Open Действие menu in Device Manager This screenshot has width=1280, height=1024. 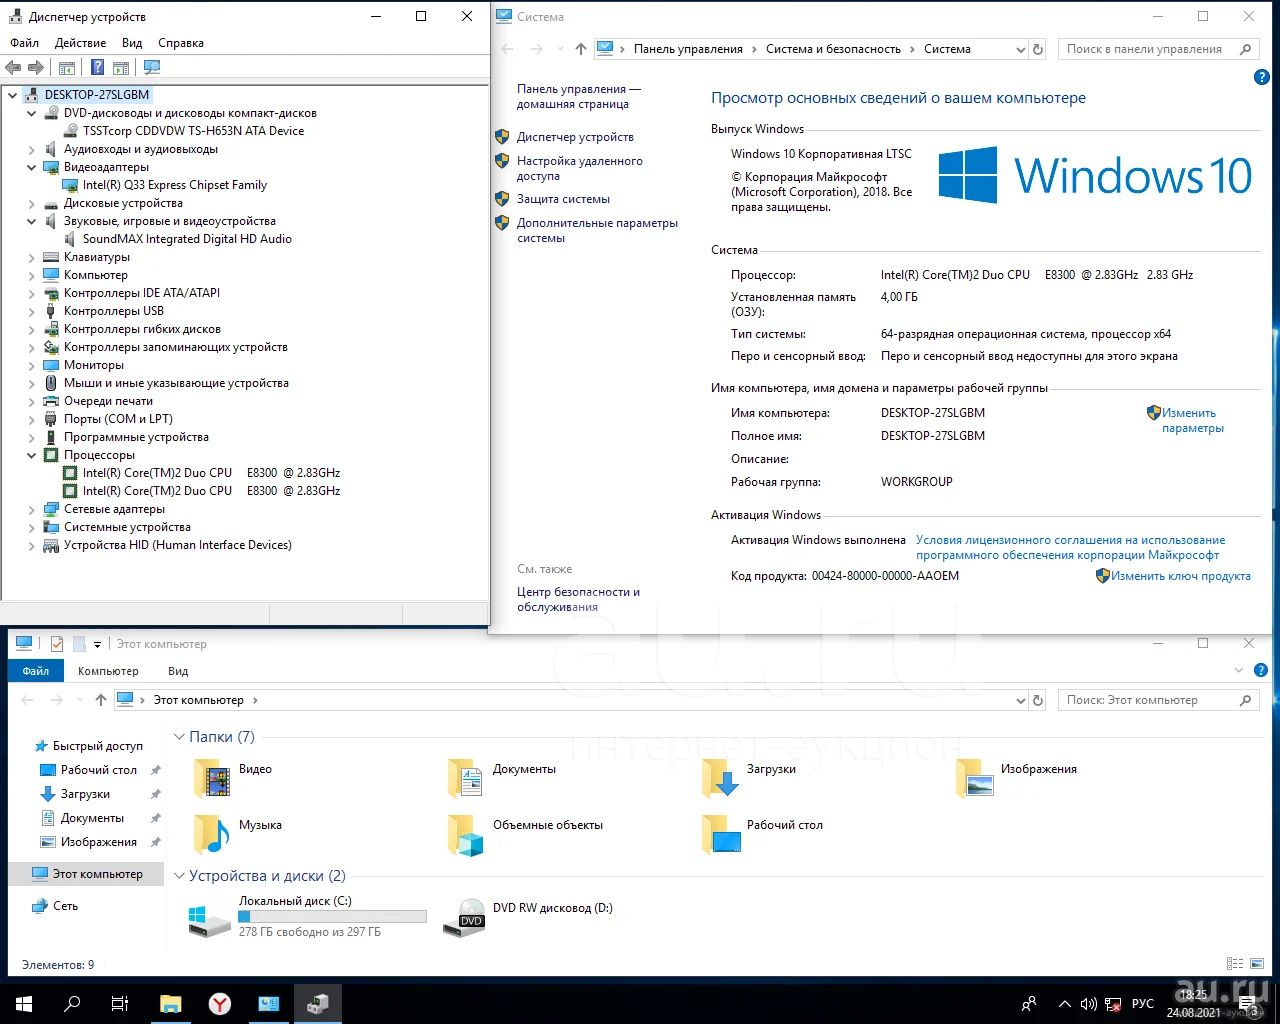tap(81, 43)
